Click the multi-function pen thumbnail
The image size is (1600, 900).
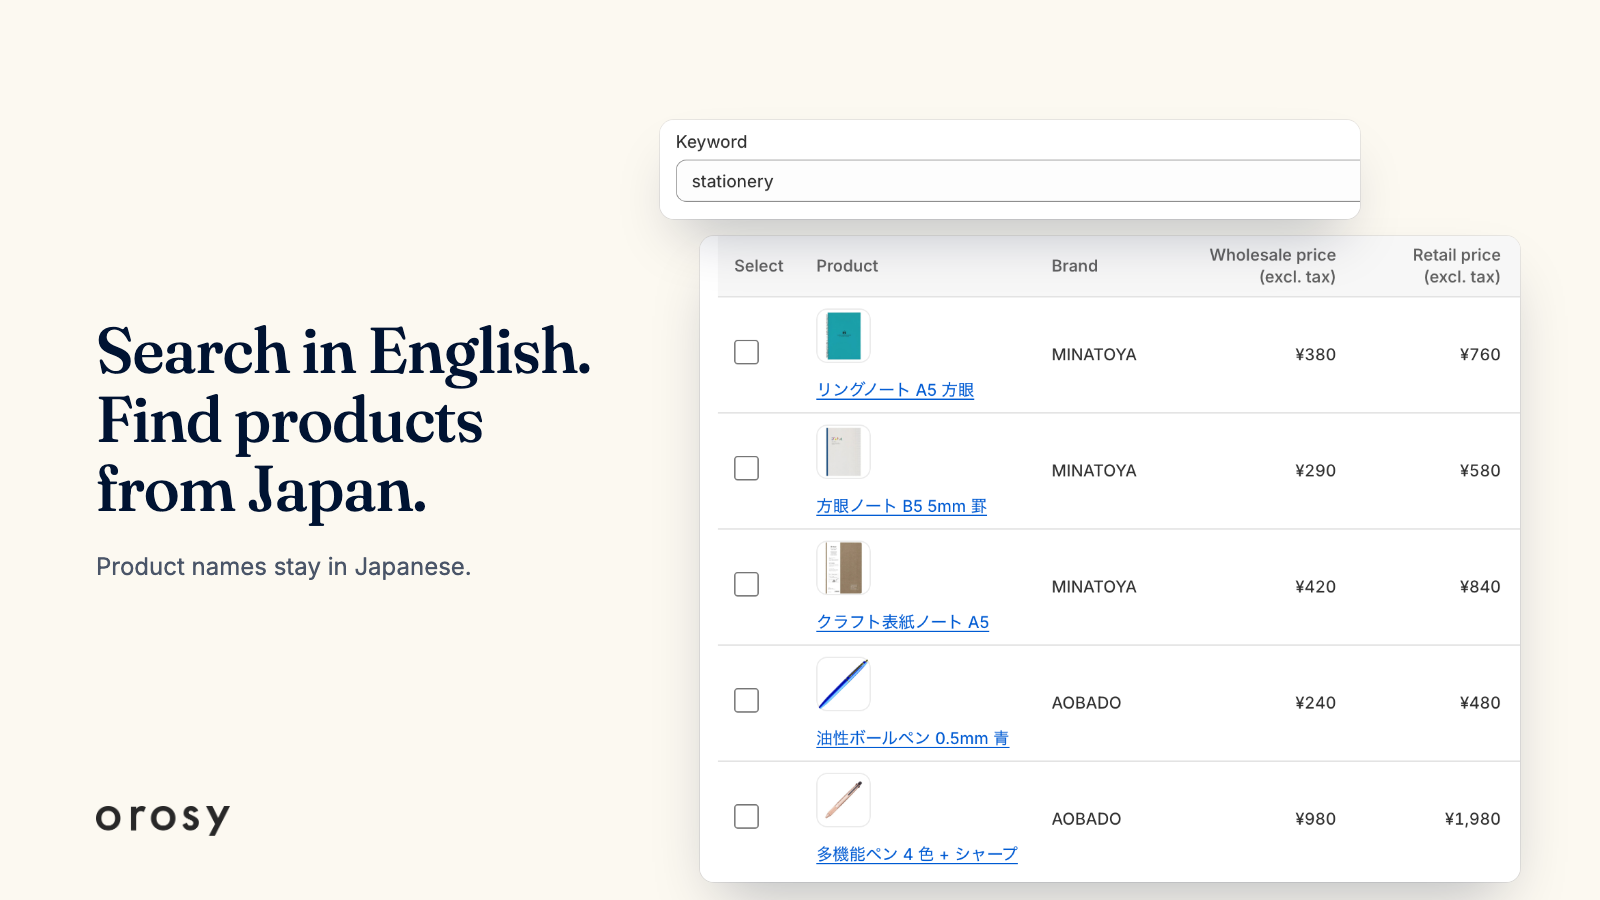(x=843, y=799)
